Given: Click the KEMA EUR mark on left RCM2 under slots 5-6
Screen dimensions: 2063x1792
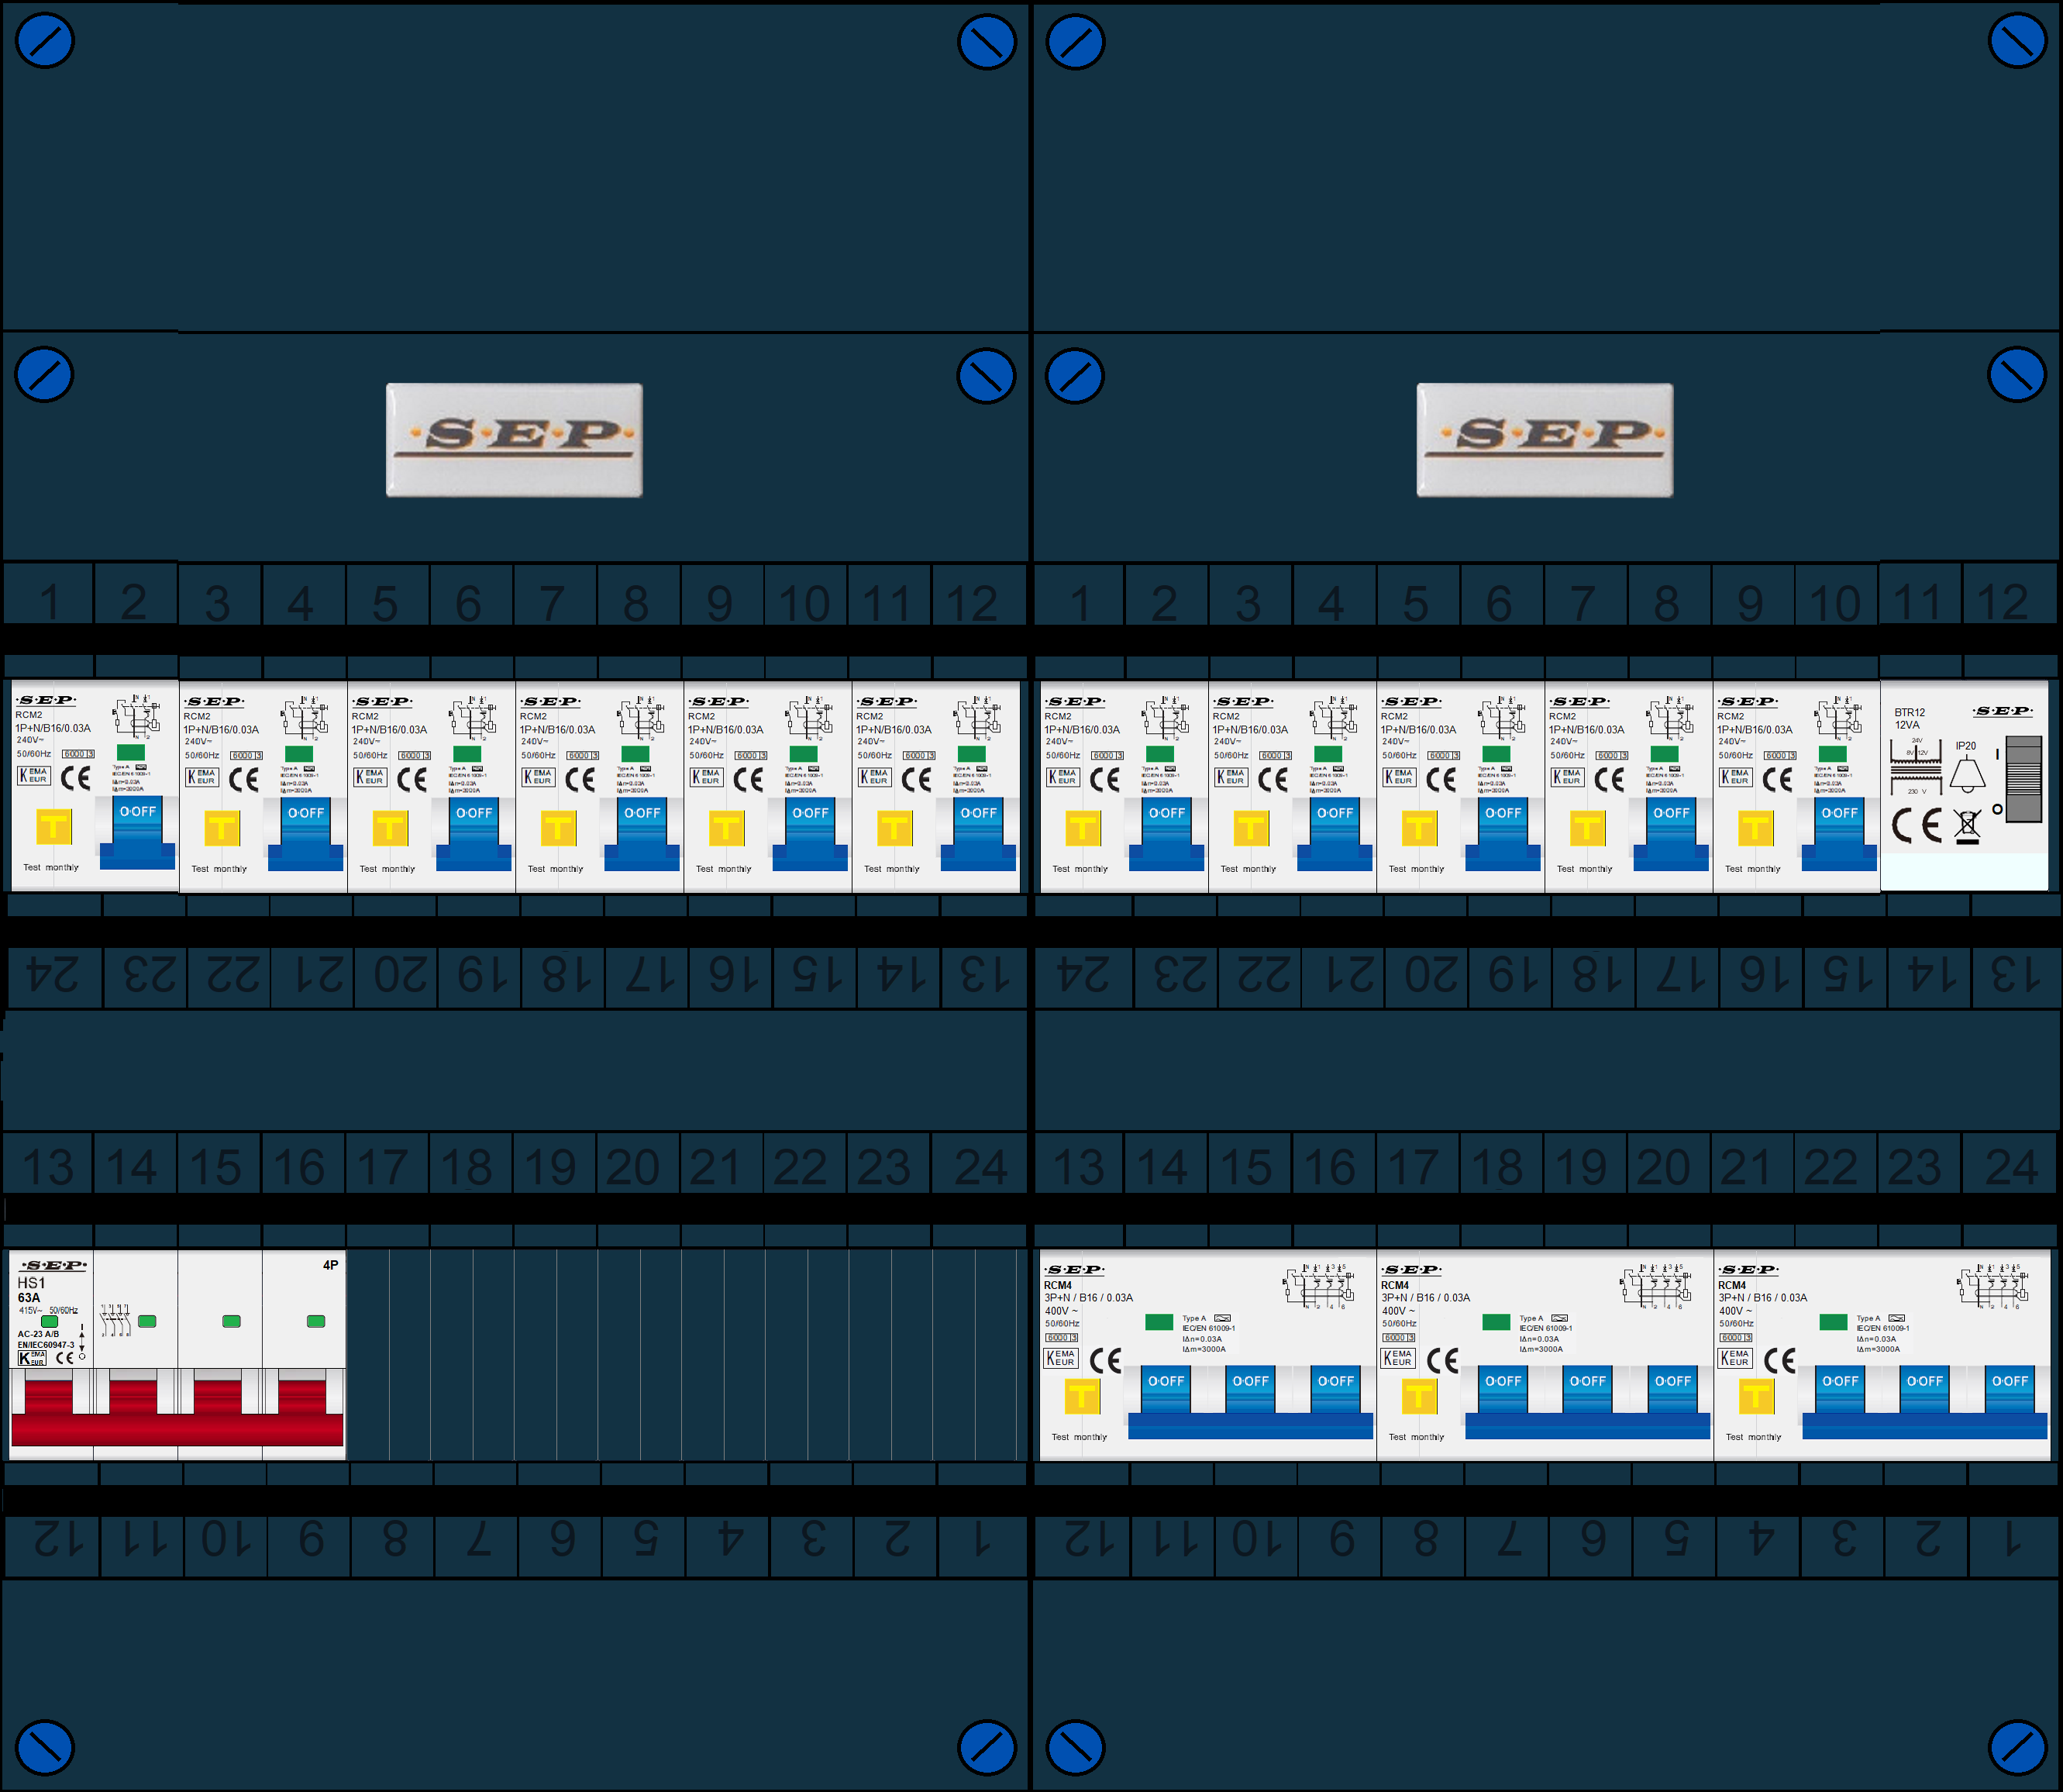Looking at the screenshot, I should [370, 777].
